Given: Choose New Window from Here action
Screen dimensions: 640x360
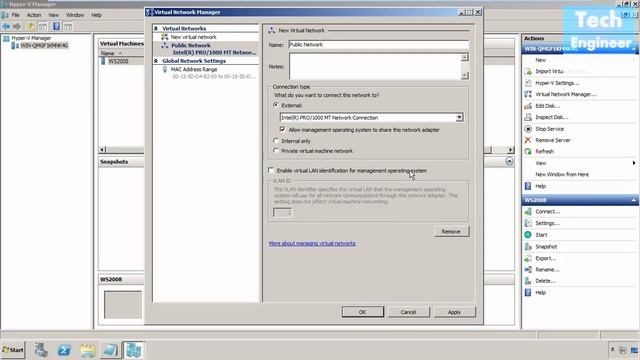Looking at the screenshot, I should pyautogui.click(x=562, y=174).
